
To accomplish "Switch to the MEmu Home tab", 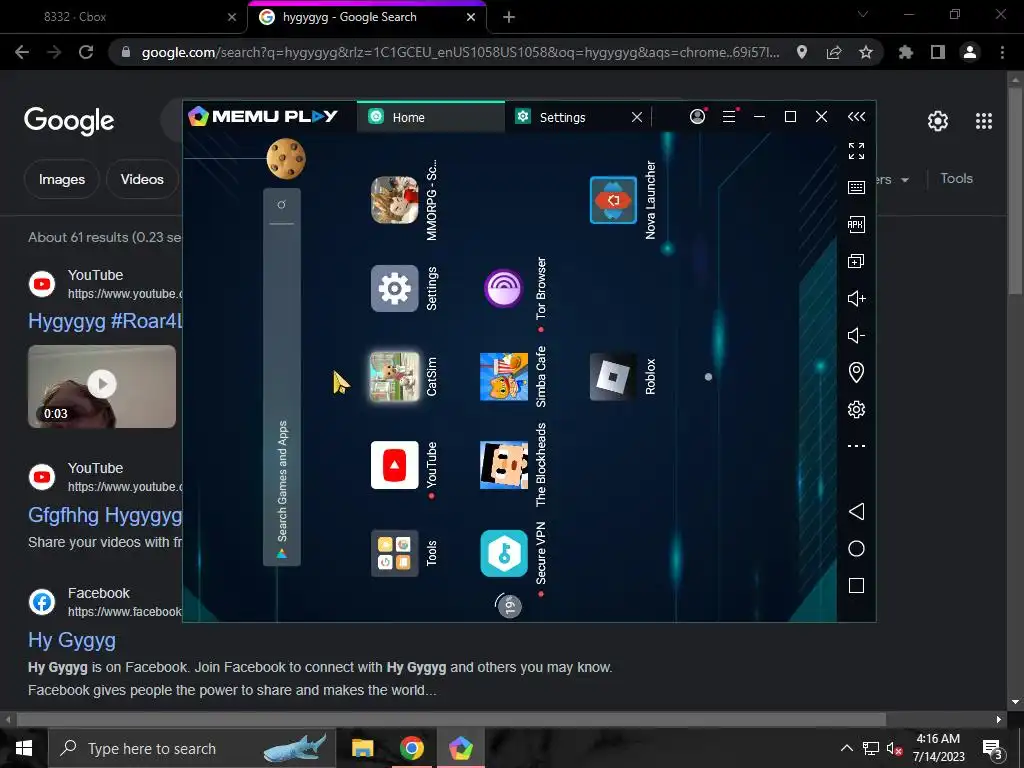I will 430,117.
